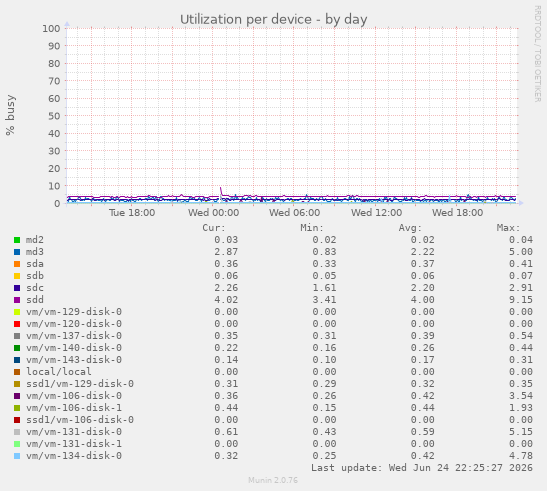Click the vm/vm-137-disk-0 legend label
This screenshot has width=547, height=491.
[74, 336]
